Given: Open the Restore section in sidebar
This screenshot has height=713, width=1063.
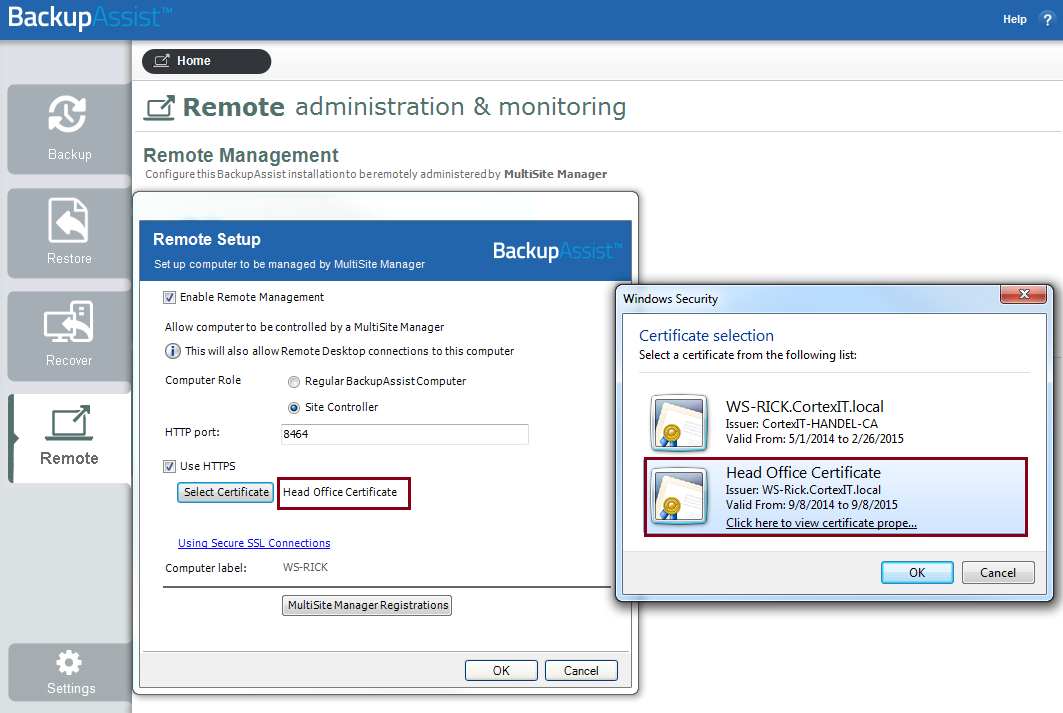Looking at the screenshot, I should click(x=69, y=233).
